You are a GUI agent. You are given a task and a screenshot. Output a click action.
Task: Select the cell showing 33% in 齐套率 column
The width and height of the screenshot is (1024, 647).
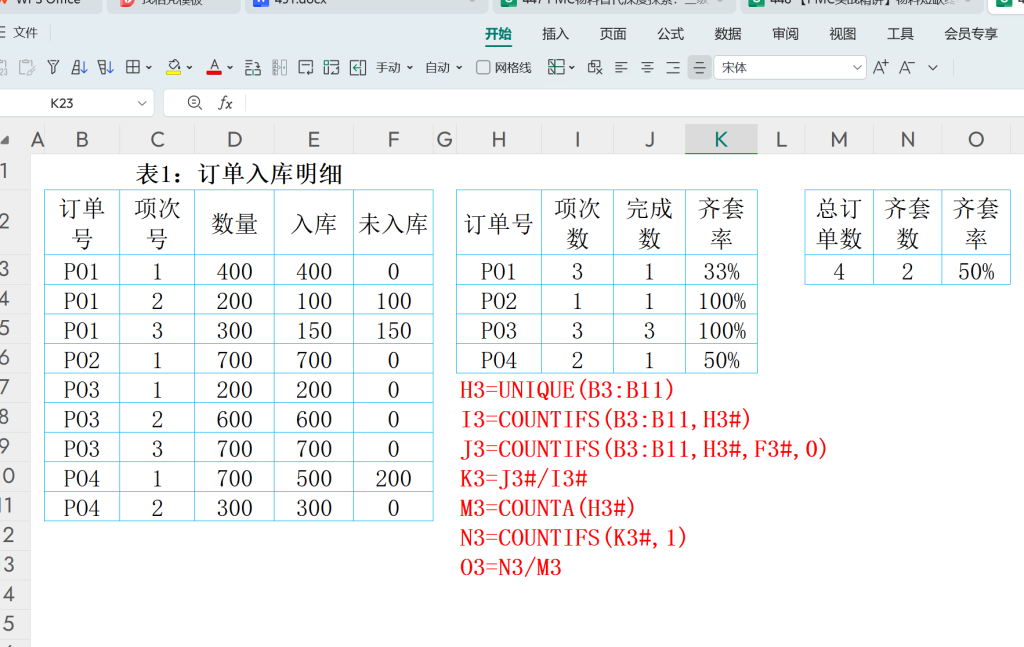pos(722,272)
